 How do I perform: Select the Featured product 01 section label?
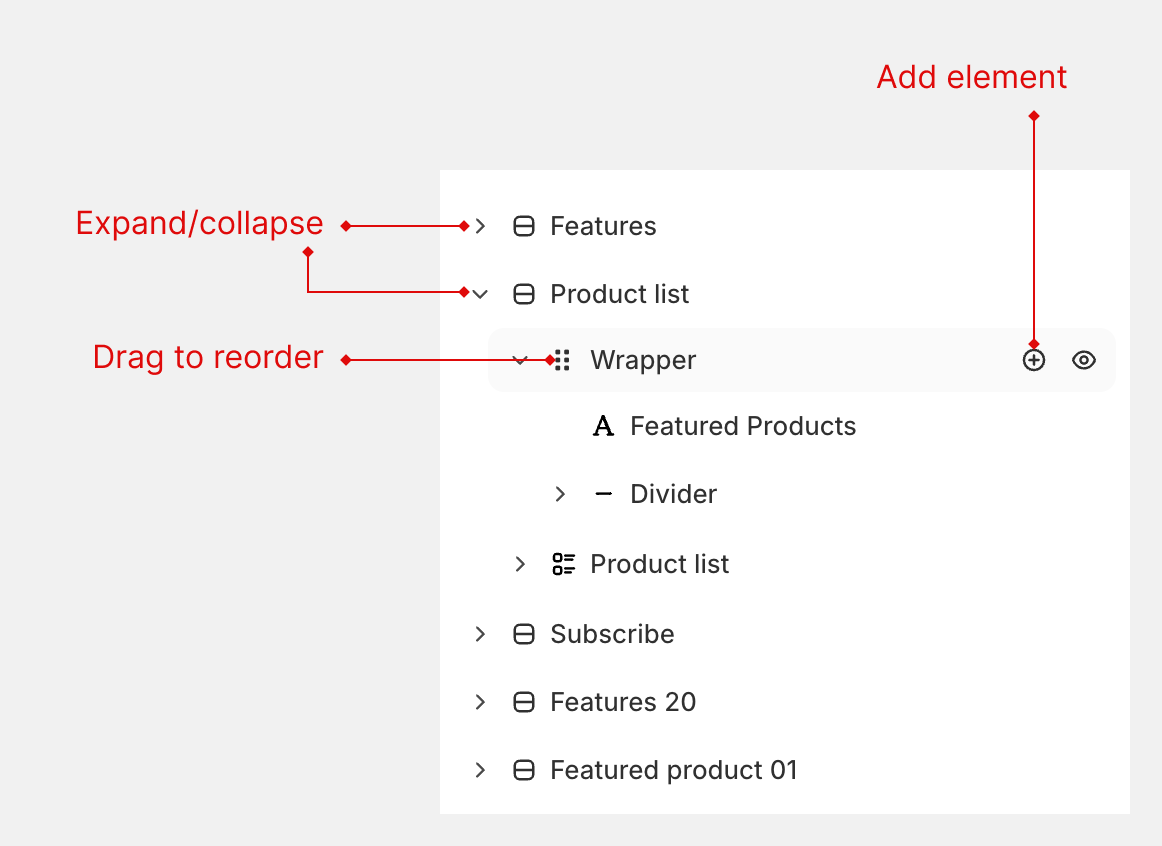tap(674, 771)
